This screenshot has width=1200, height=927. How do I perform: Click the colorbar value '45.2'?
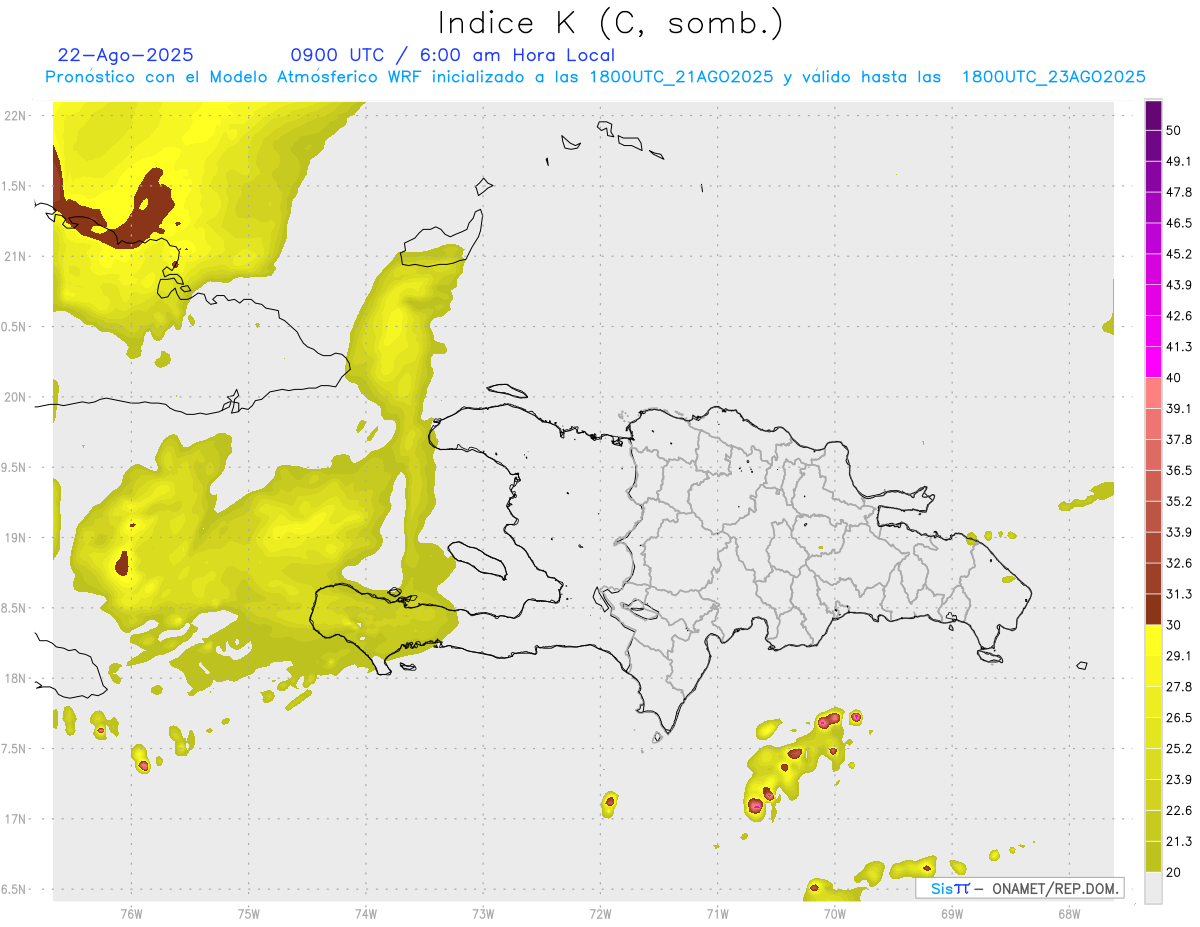click(x=1179, y=254)
